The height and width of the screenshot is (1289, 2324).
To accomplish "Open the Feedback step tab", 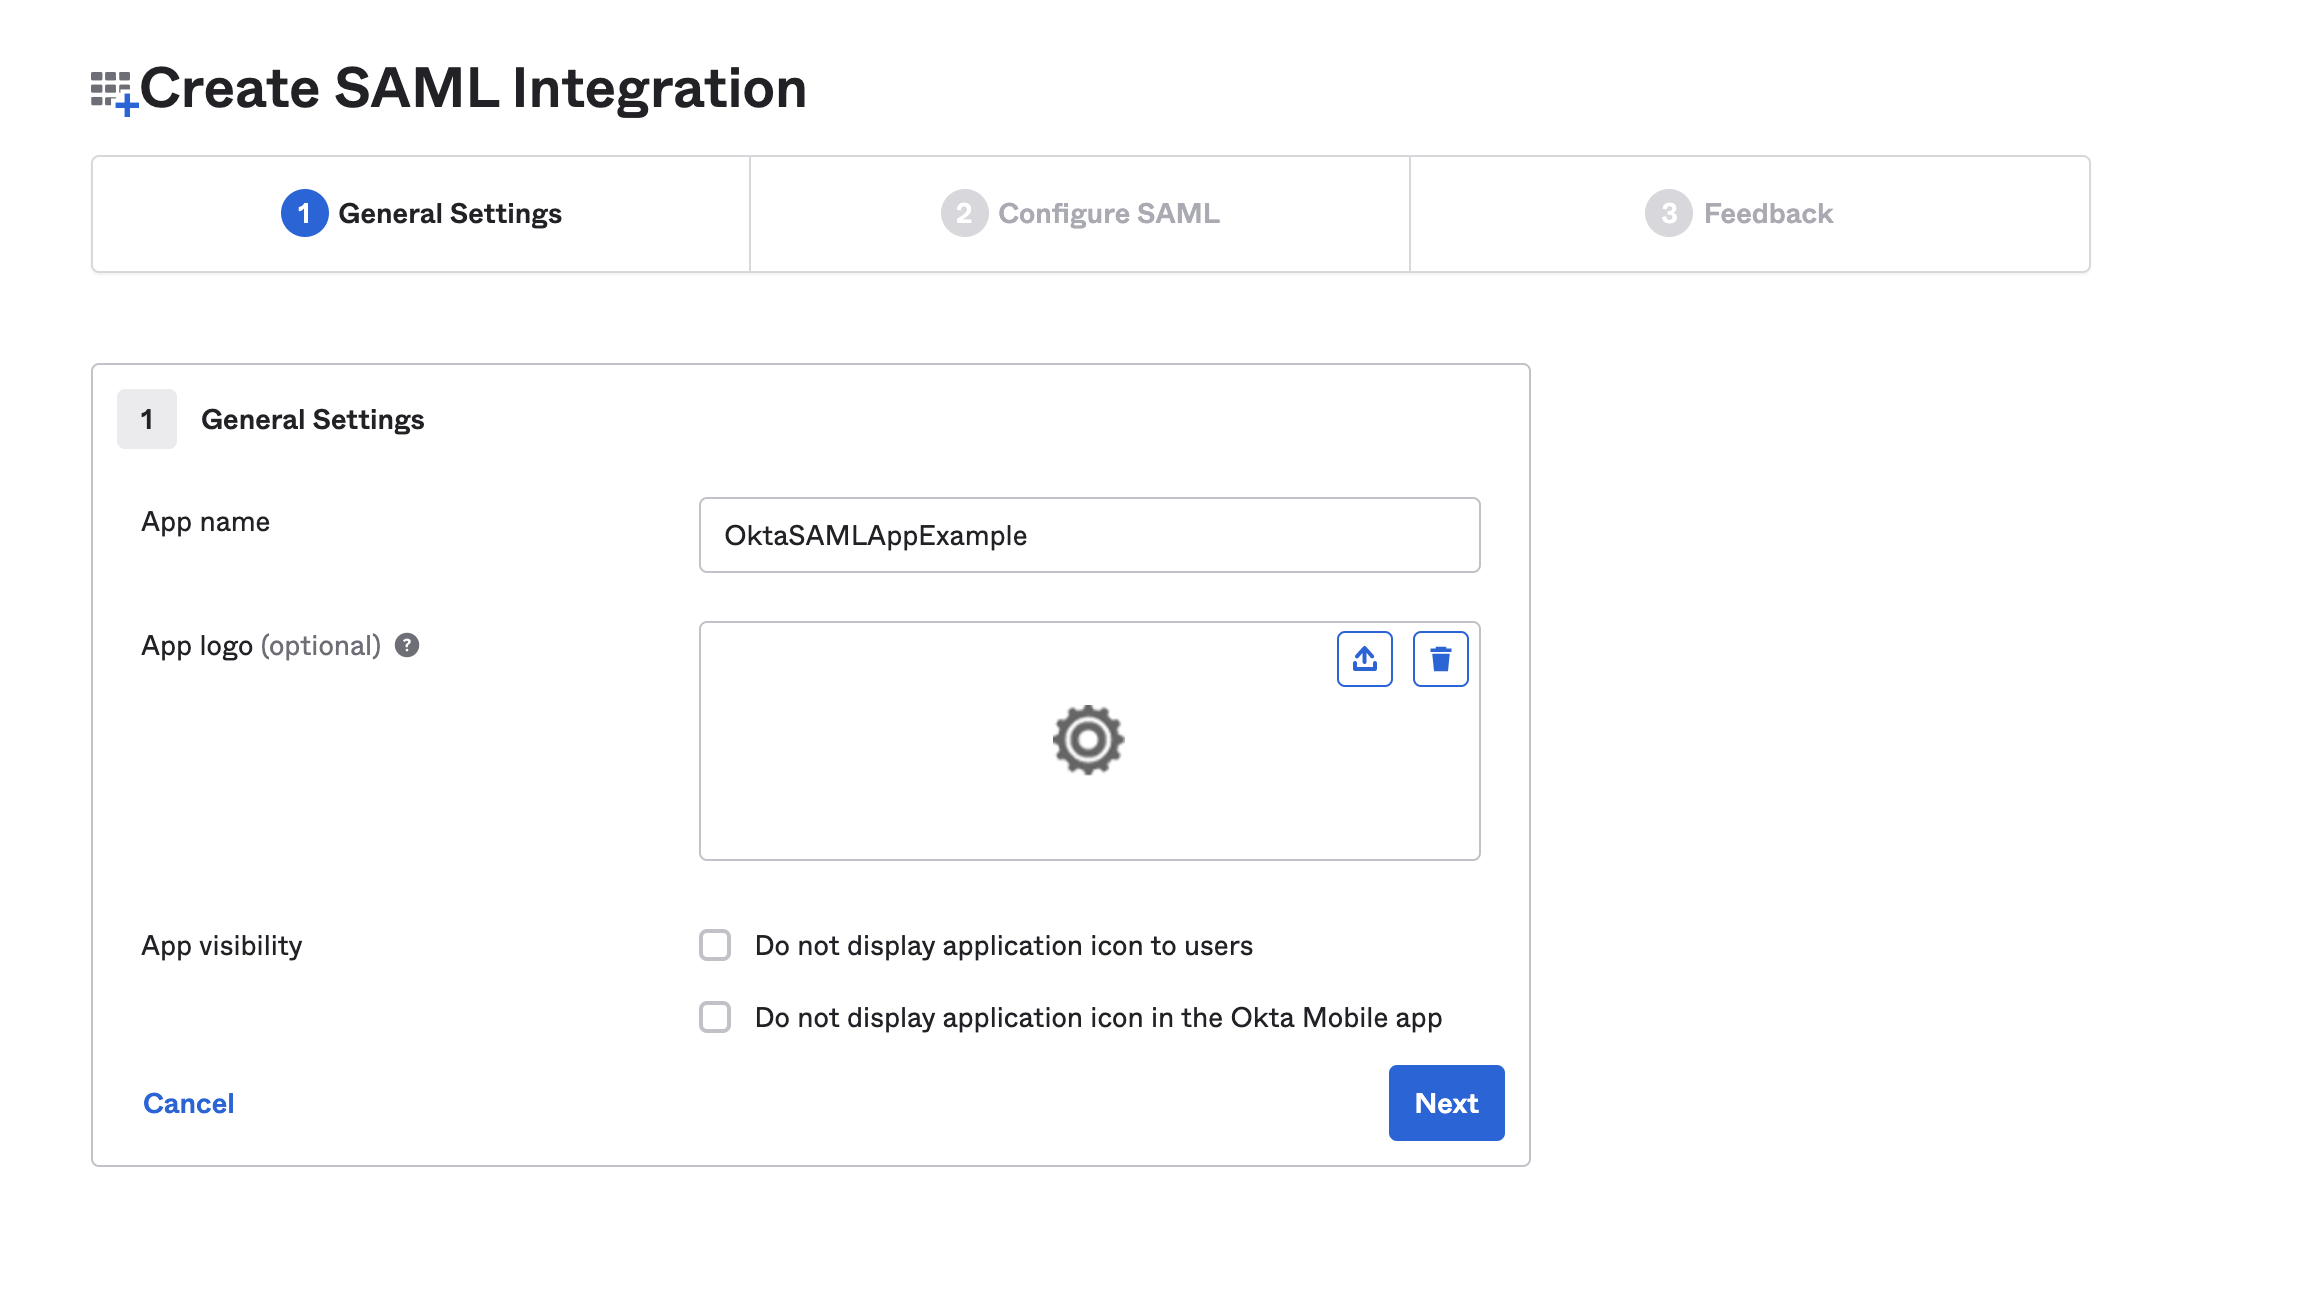I will [1748, 213].
